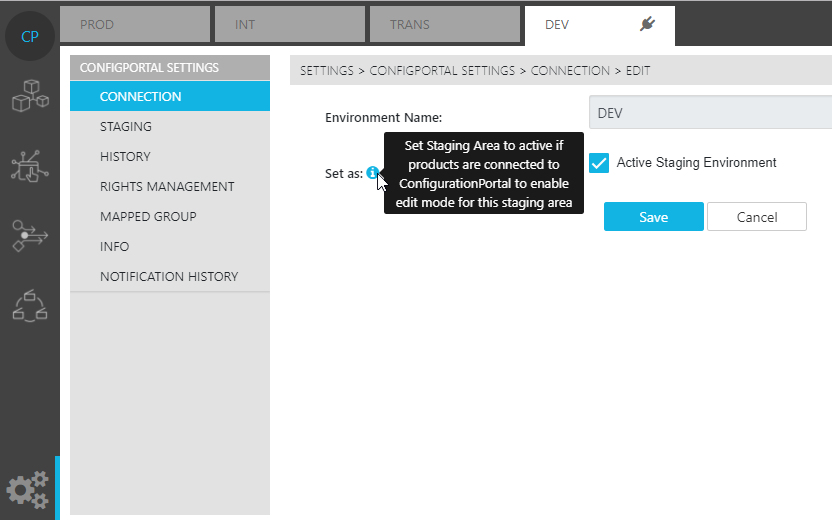Uncheck Active Staging Environment checkbox
The height and width of the screenshot is (520, 832).
tap(599, 163)
